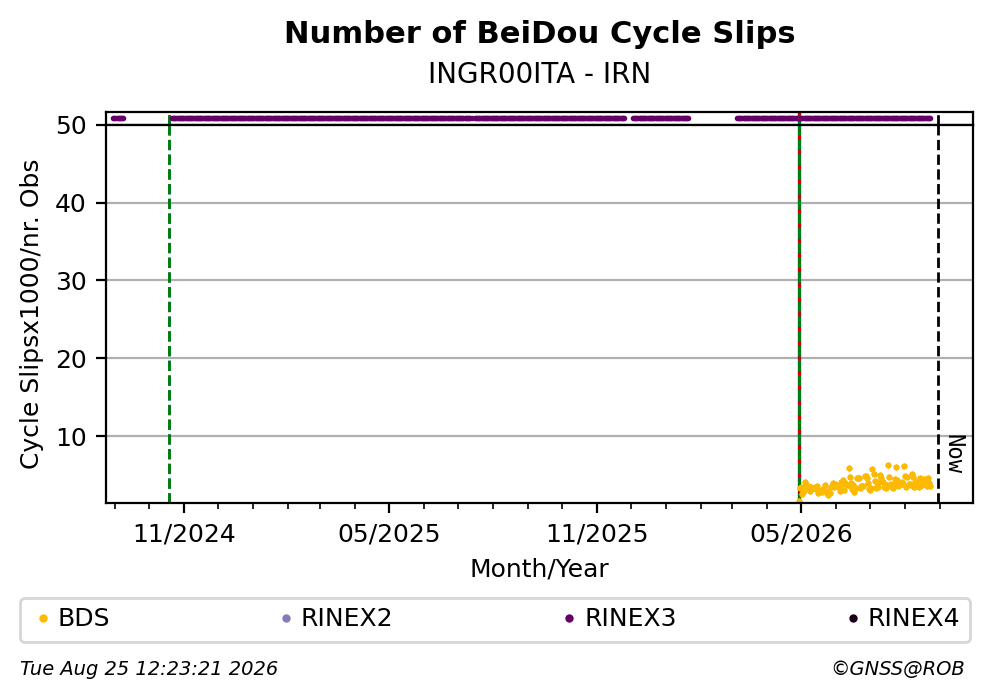
Task: Click the 10 y-axis tick label
Action: click(x=71, y=436)
